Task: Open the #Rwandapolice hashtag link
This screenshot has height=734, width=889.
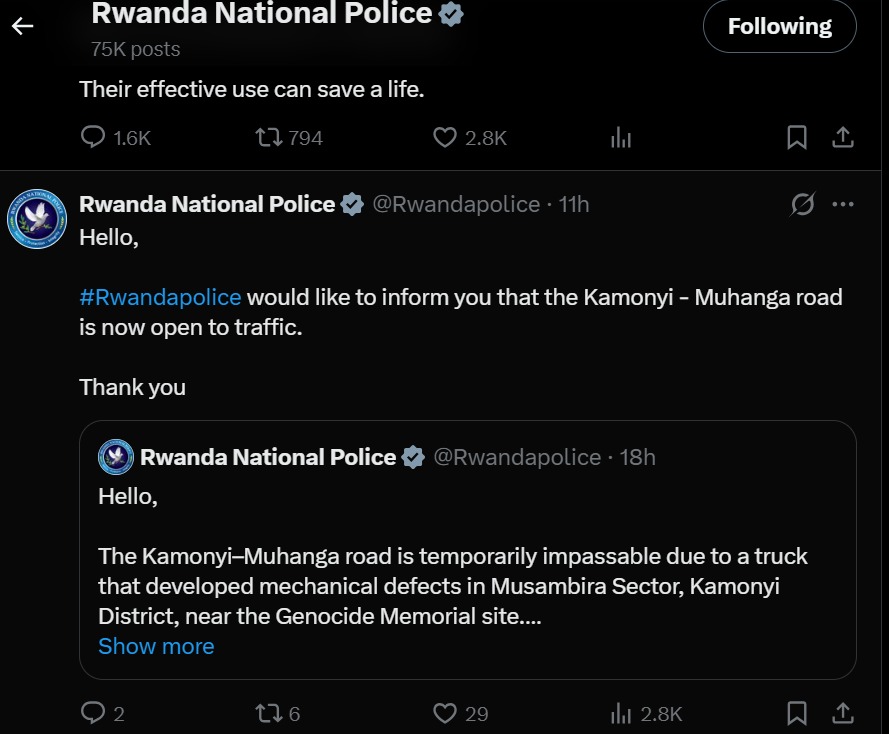Action: click(160, 297)
